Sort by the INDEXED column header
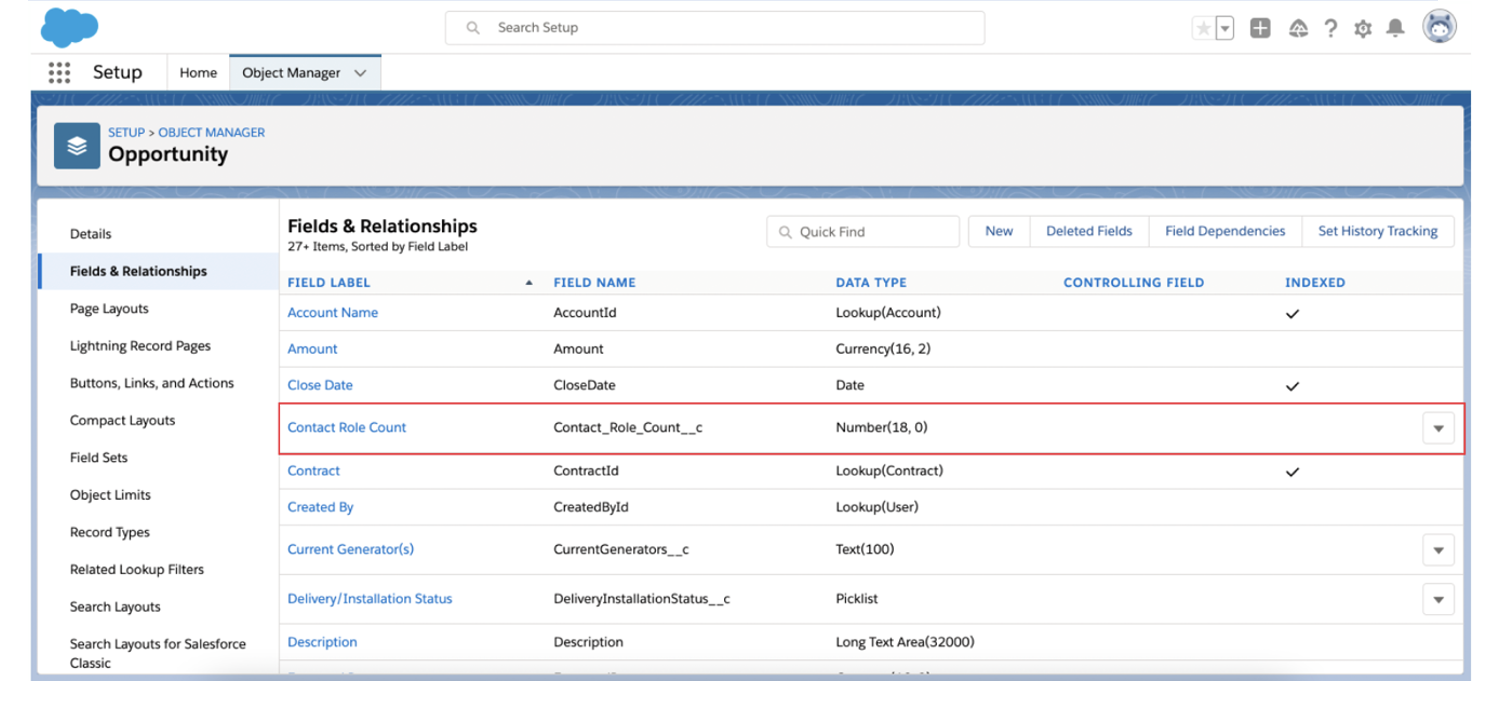The width and height of the screenshot is (1504, 716). (1315, 283)
